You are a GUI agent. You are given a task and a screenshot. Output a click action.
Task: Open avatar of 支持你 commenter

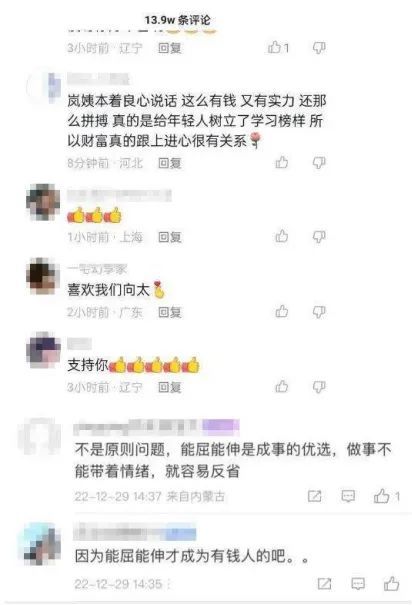pos(43,350)
